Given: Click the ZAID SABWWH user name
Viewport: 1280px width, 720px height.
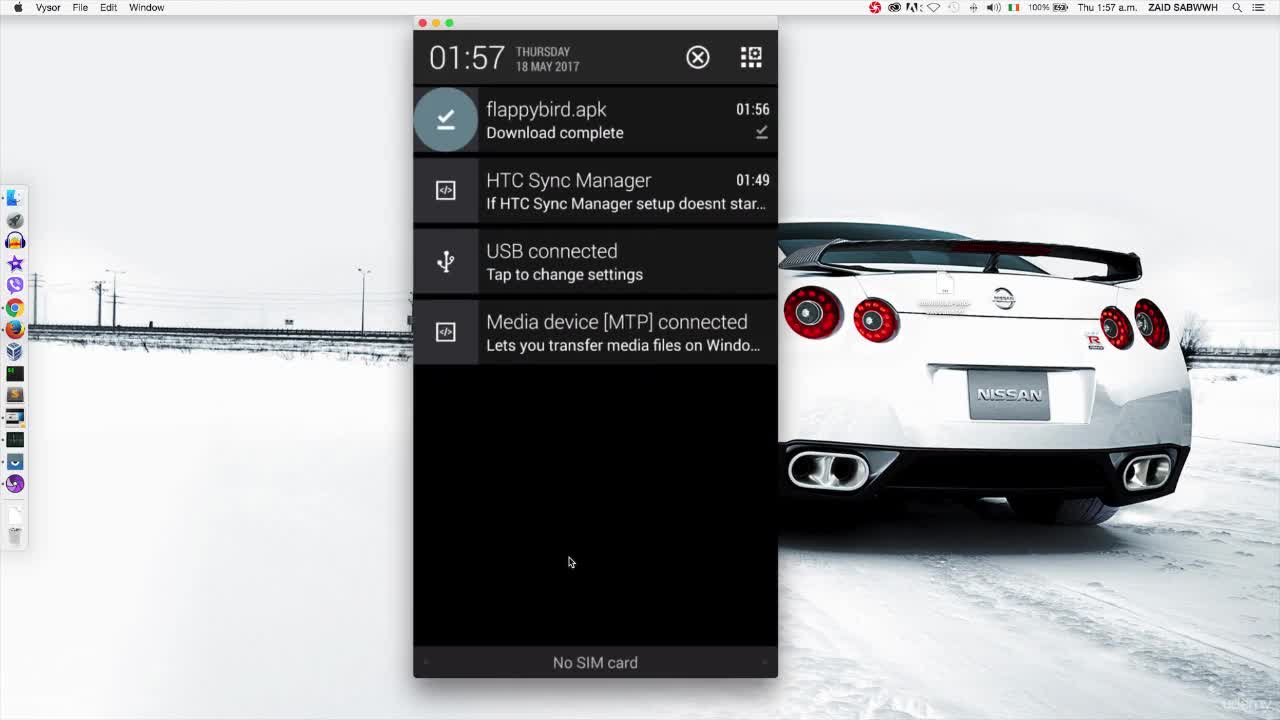Looking at the screenshot, I should pos(1183,7).
